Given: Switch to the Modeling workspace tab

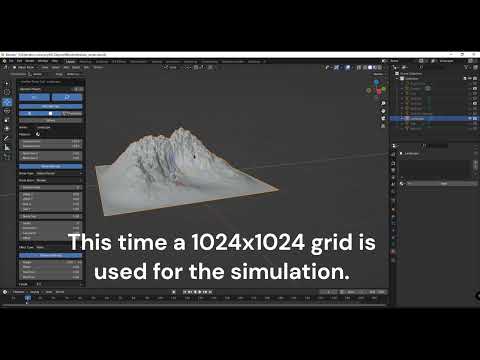Looking at the screenshot, I should (x=85, y=61).
